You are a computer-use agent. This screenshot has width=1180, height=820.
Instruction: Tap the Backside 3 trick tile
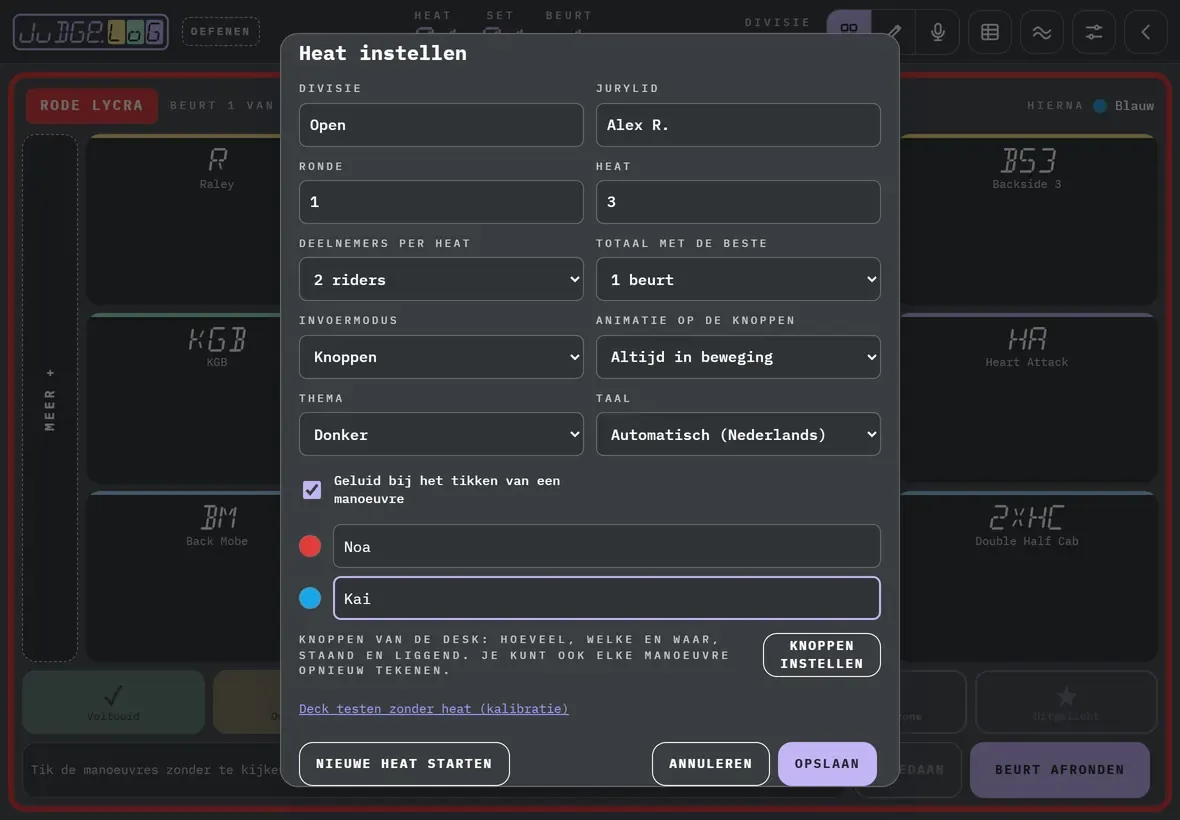tap(1028, 220)
